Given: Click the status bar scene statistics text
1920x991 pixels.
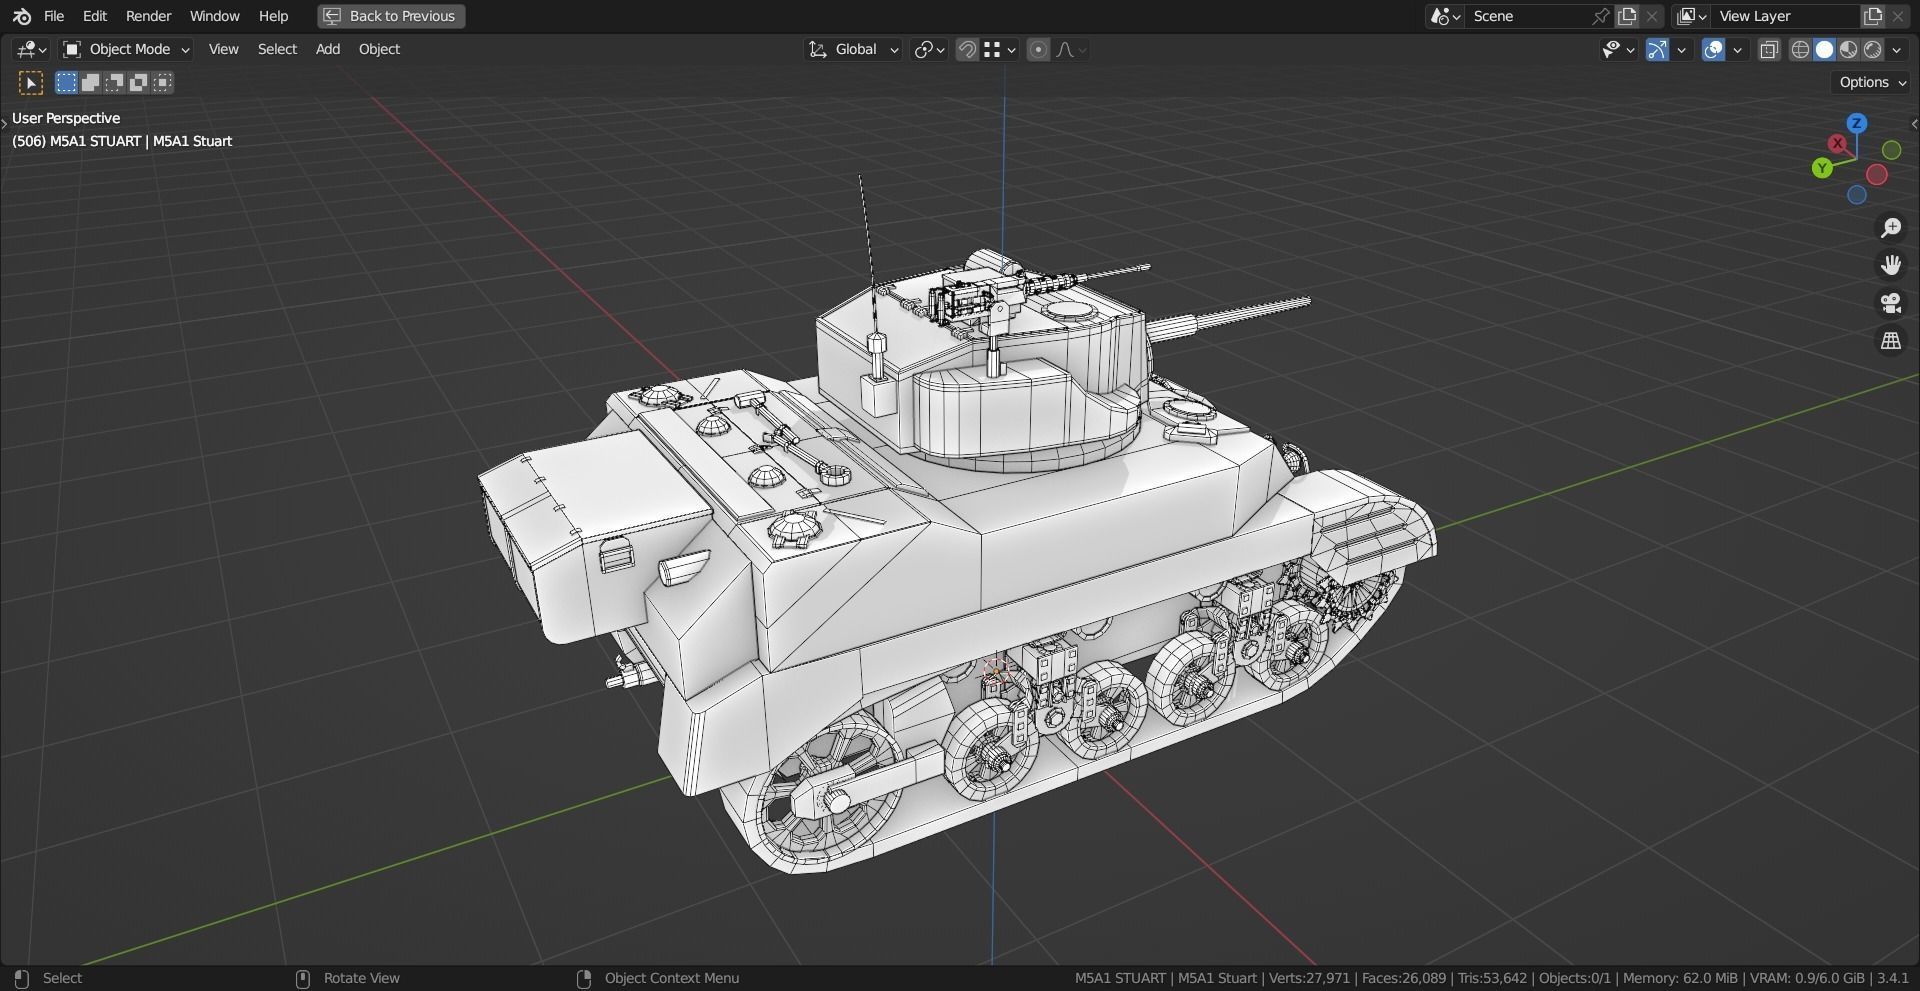Looking at the screenshot, I should (1491, 978).
